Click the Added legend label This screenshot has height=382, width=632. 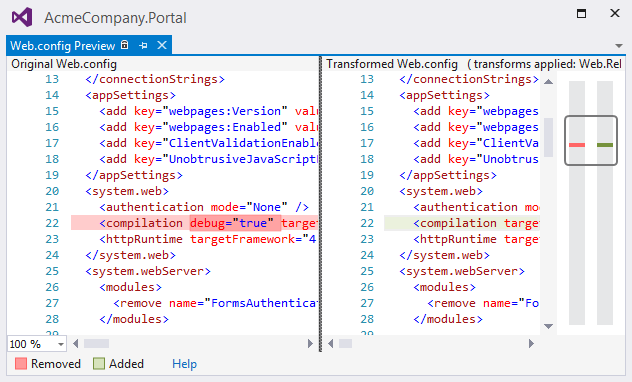pyautogui.click(x=126, y=364)
